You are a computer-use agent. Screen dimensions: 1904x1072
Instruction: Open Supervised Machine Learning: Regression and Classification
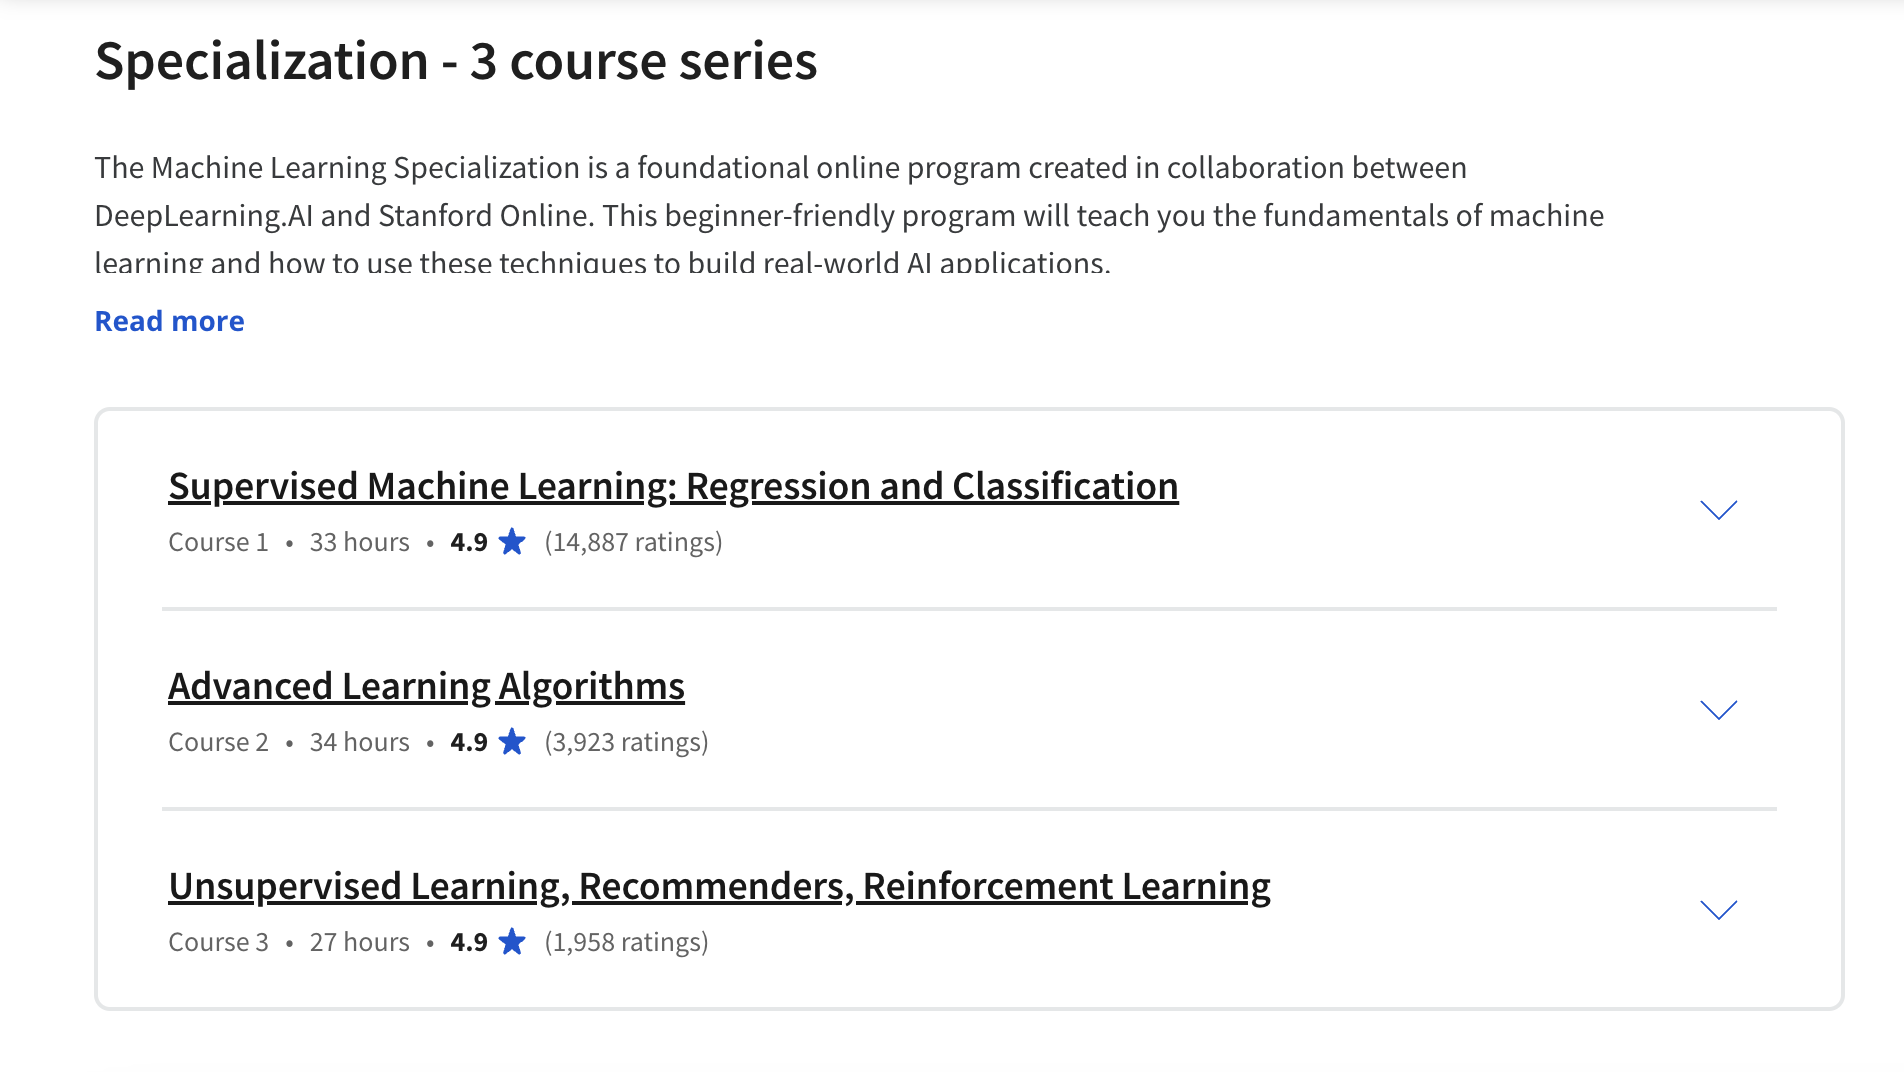pyautogui.click(x=673, y=486)
